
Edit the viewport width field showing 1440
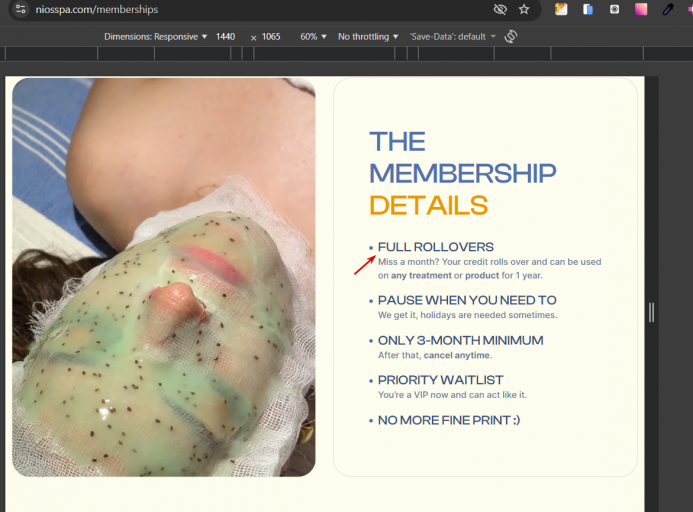pos(225,37)
